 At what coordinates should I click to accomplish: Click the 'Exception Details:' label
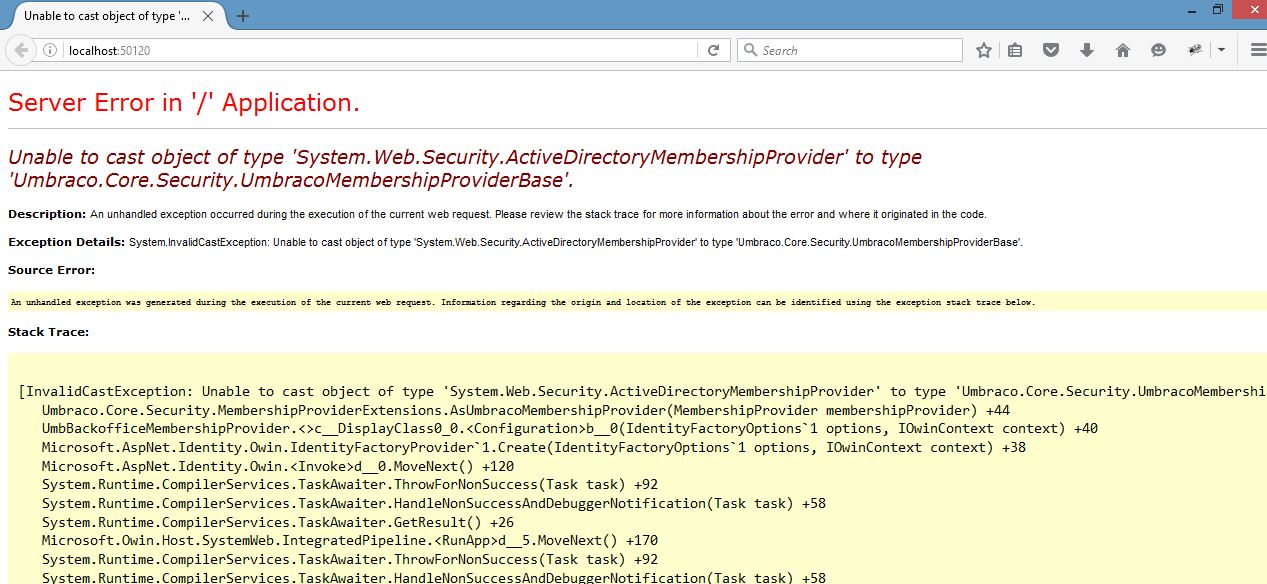[x=66, y=242]
